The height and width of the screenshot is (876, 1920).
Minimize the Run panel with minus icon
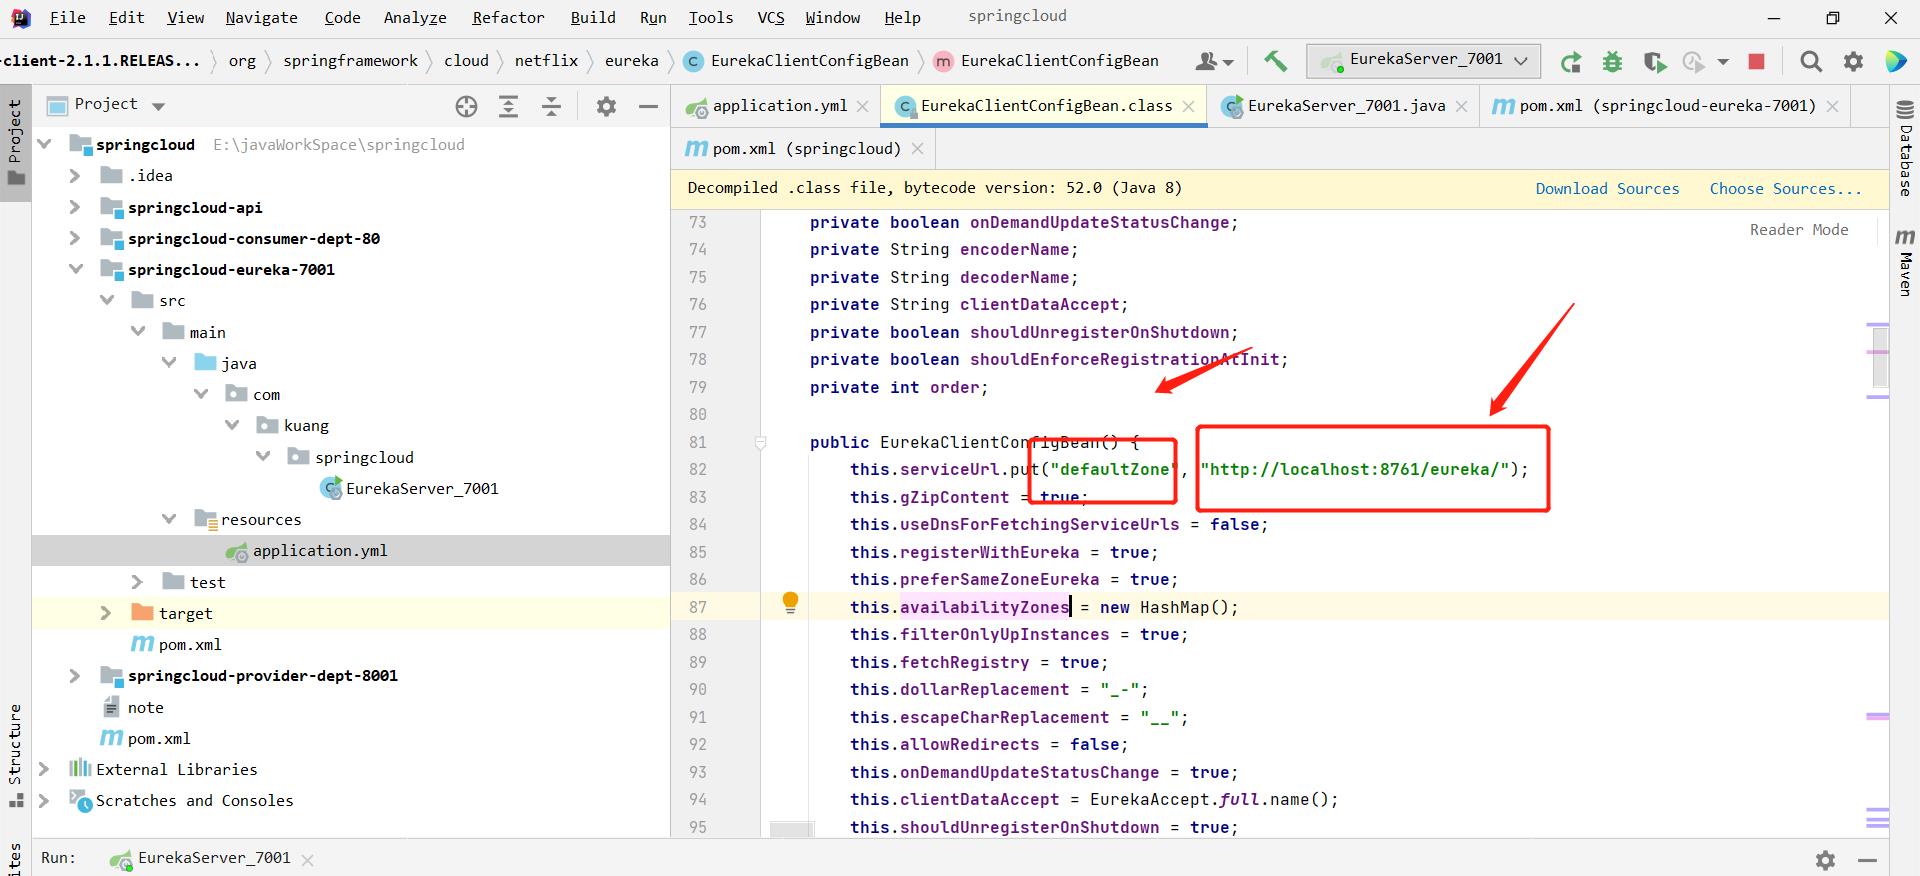coord(1867,860)
